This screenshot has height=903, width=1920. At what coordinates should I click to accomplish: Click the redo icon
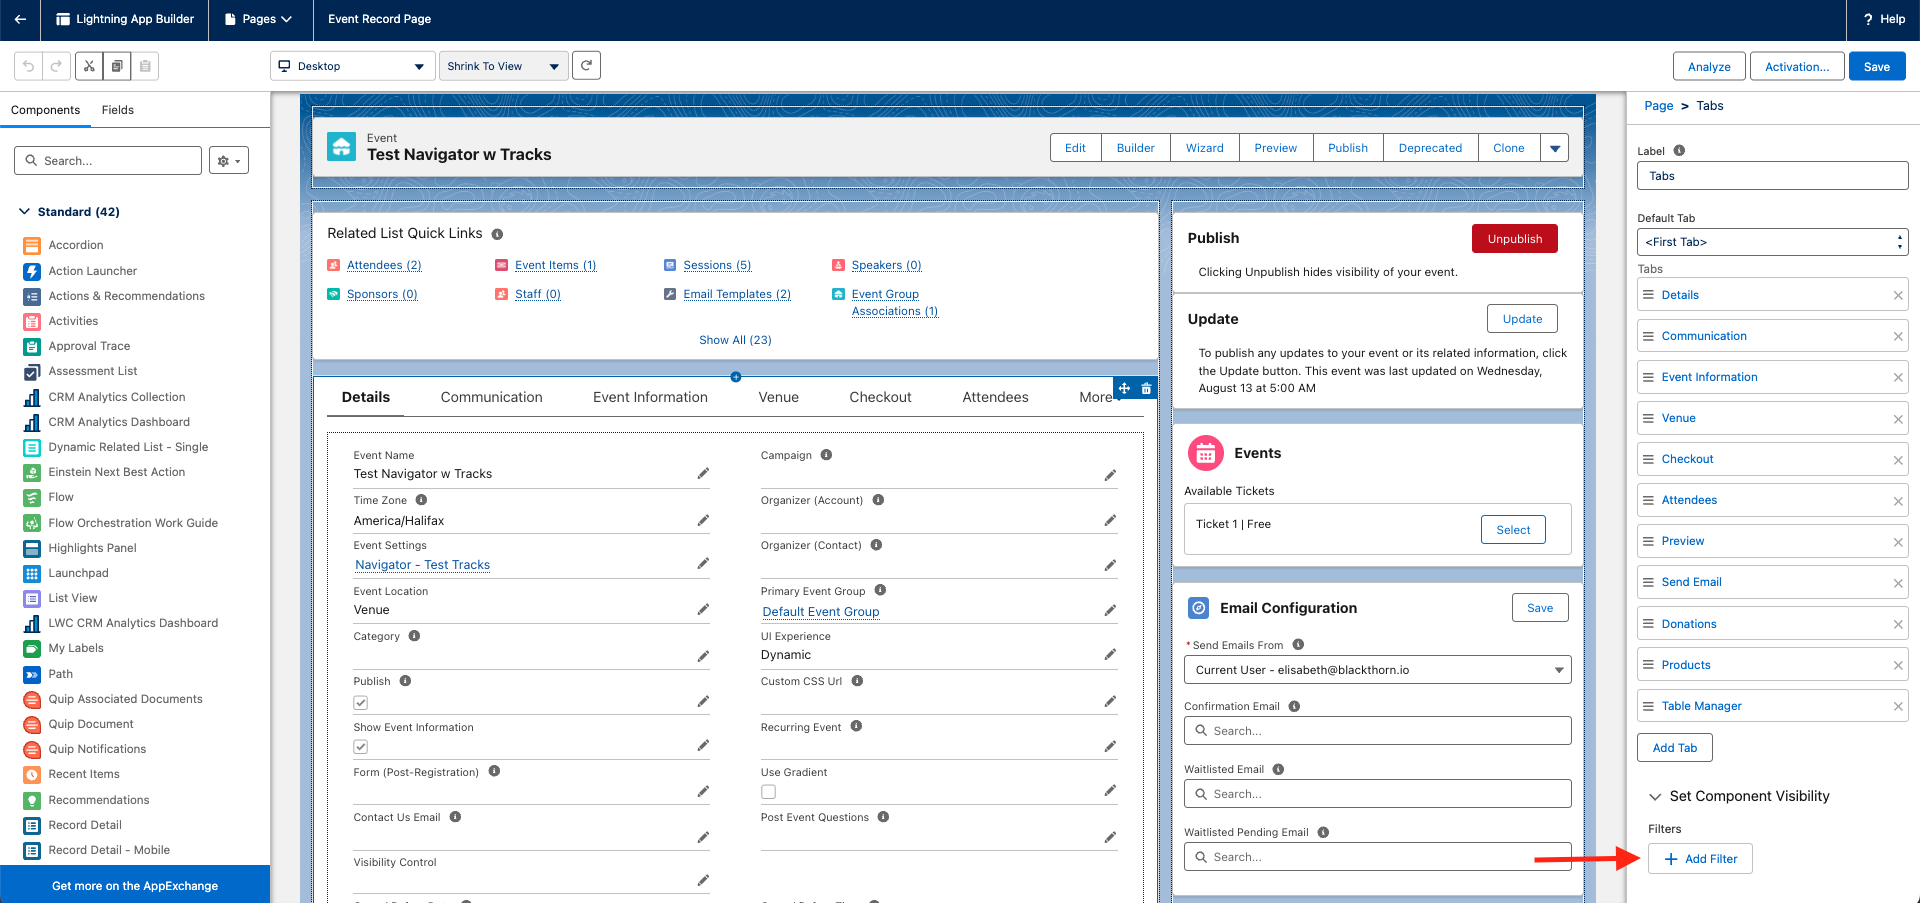click(57, 66)
